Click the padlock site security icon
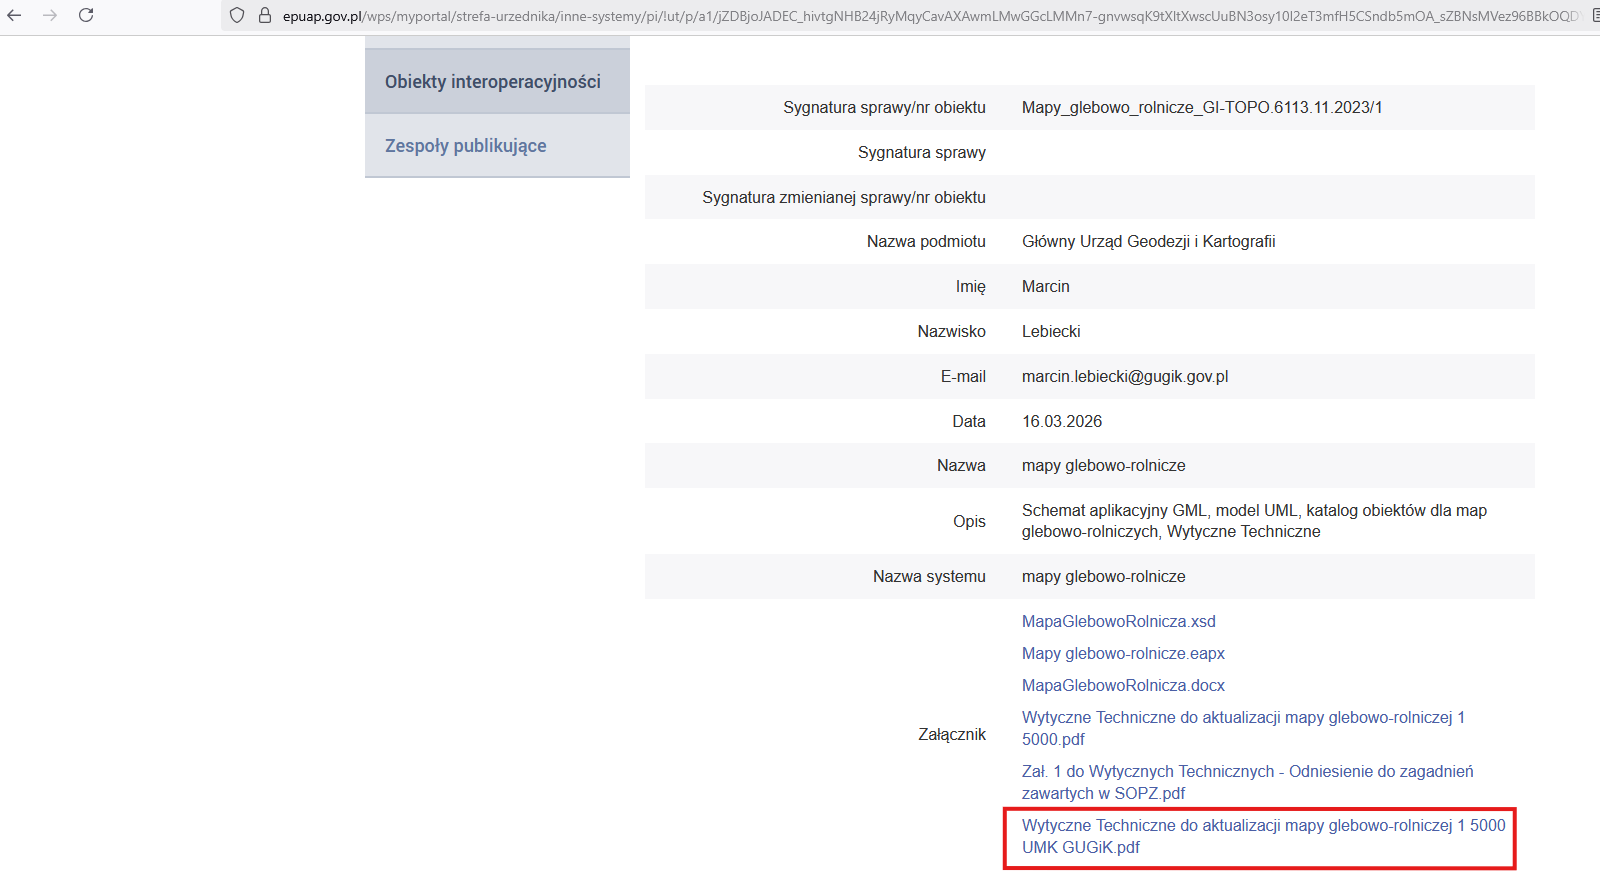The width and height of the screenshot is (1600, 871). pyautogui.click(x=264, y=15)
